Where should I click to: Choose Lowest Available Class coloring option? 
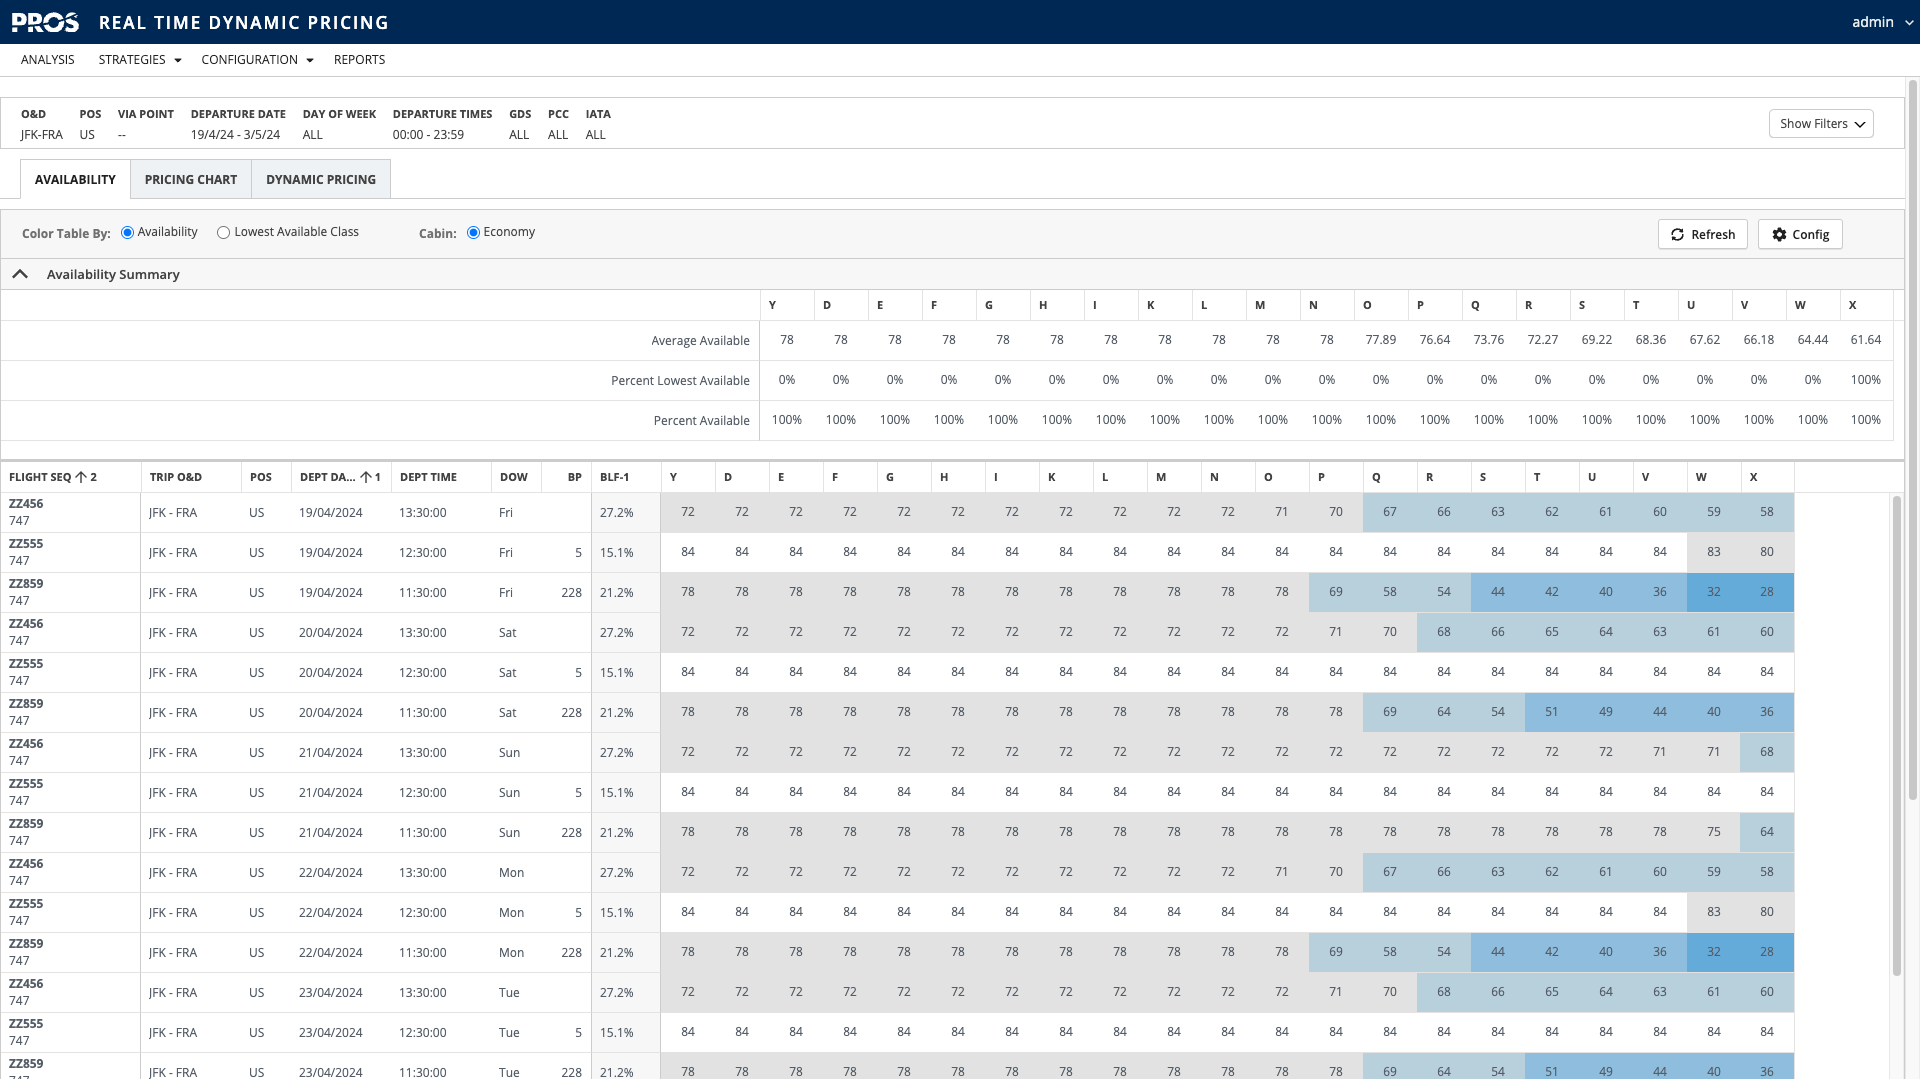[x=223, y=231]
